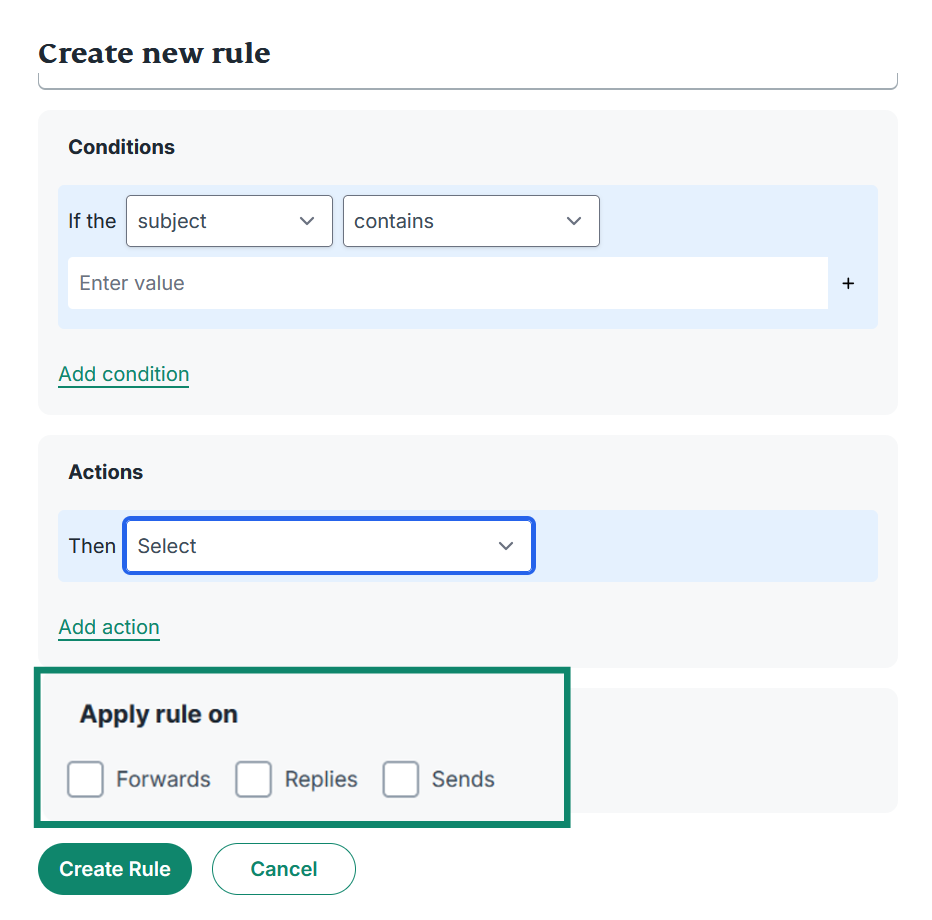Check the Sends checkbox
The image size is (932, 920).
401,779
